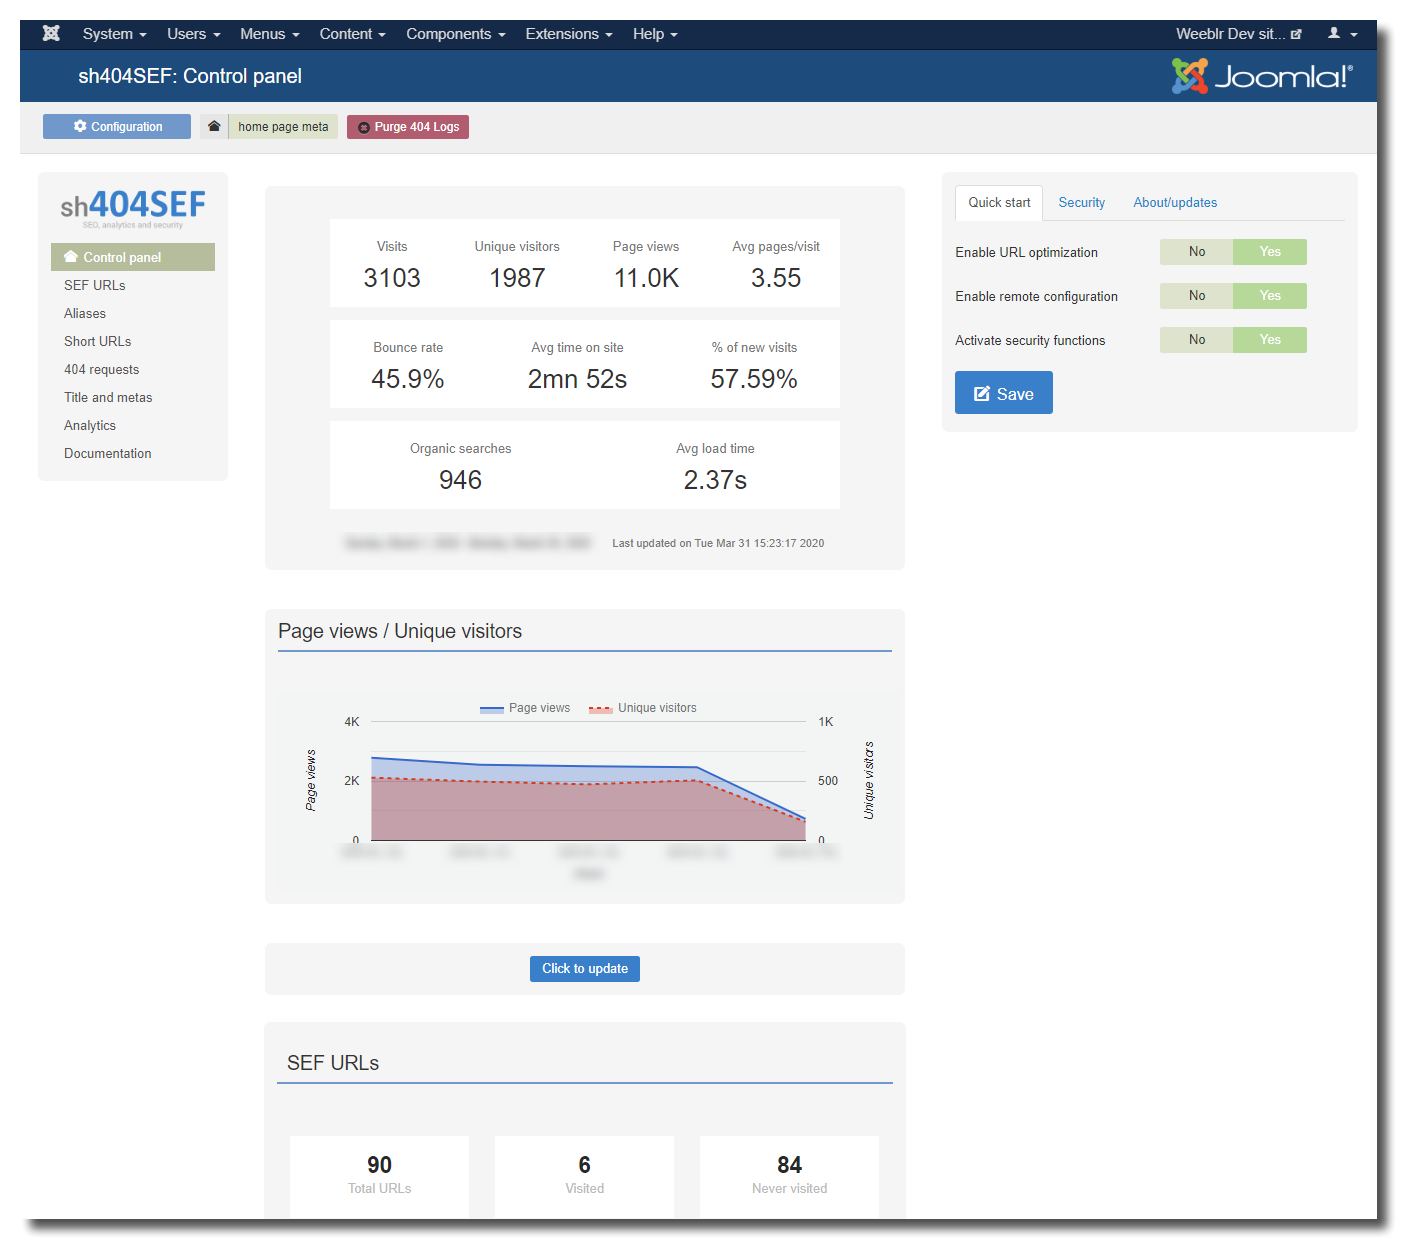Screen dimensions: 1407x1249
Task: Open the System dropdown menu
Action: (x=114, y=33)
